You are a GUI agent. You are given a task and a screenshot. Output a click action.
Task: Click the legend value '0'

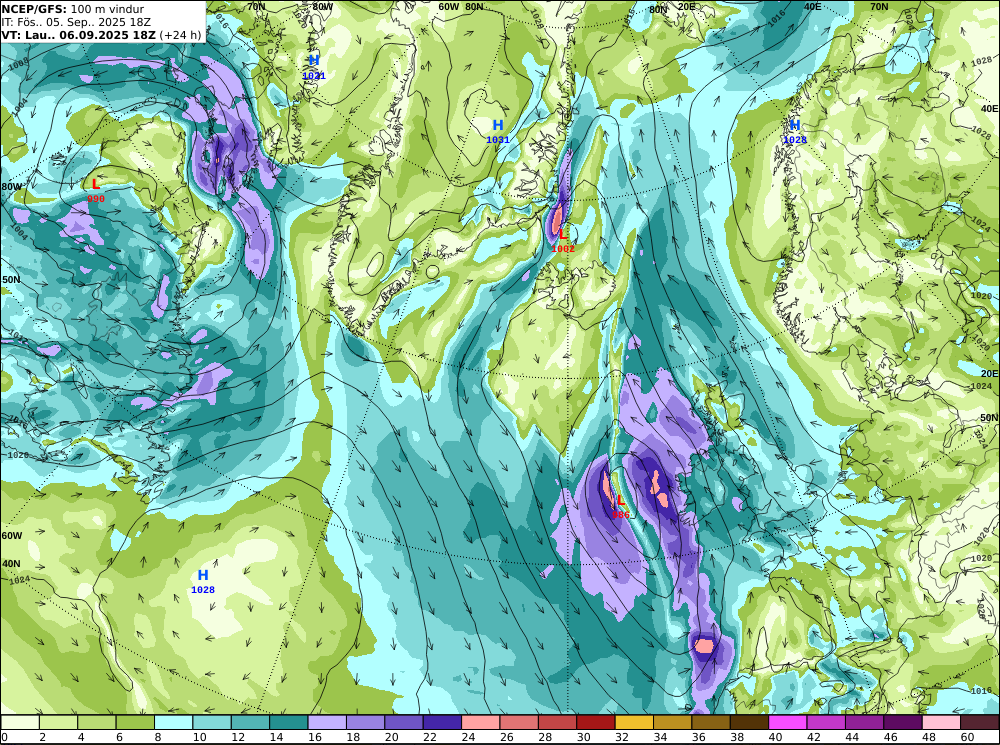[x=4, y=737]
